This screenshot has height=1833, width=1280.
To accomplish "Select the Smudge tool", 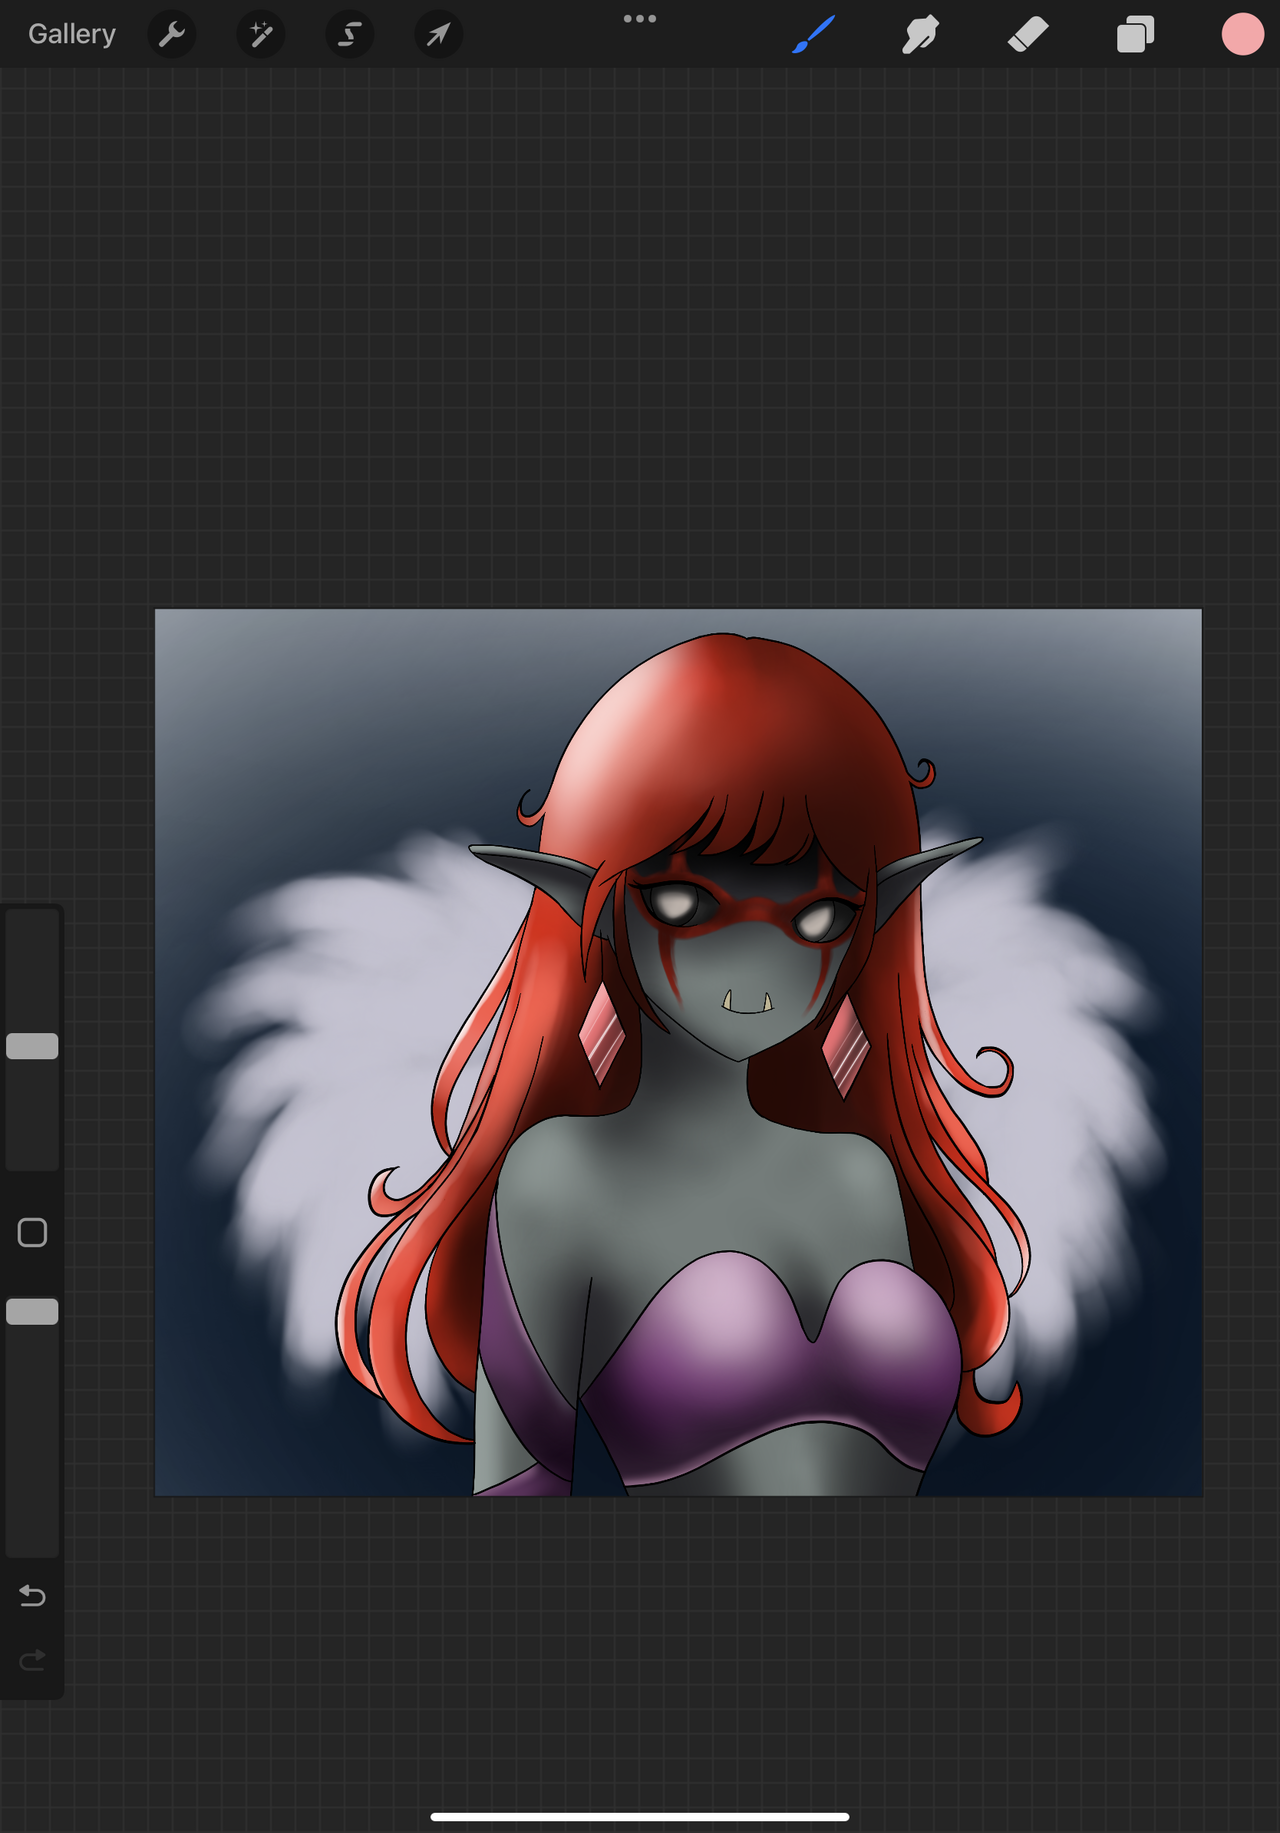I will click(x=920, y=34).
